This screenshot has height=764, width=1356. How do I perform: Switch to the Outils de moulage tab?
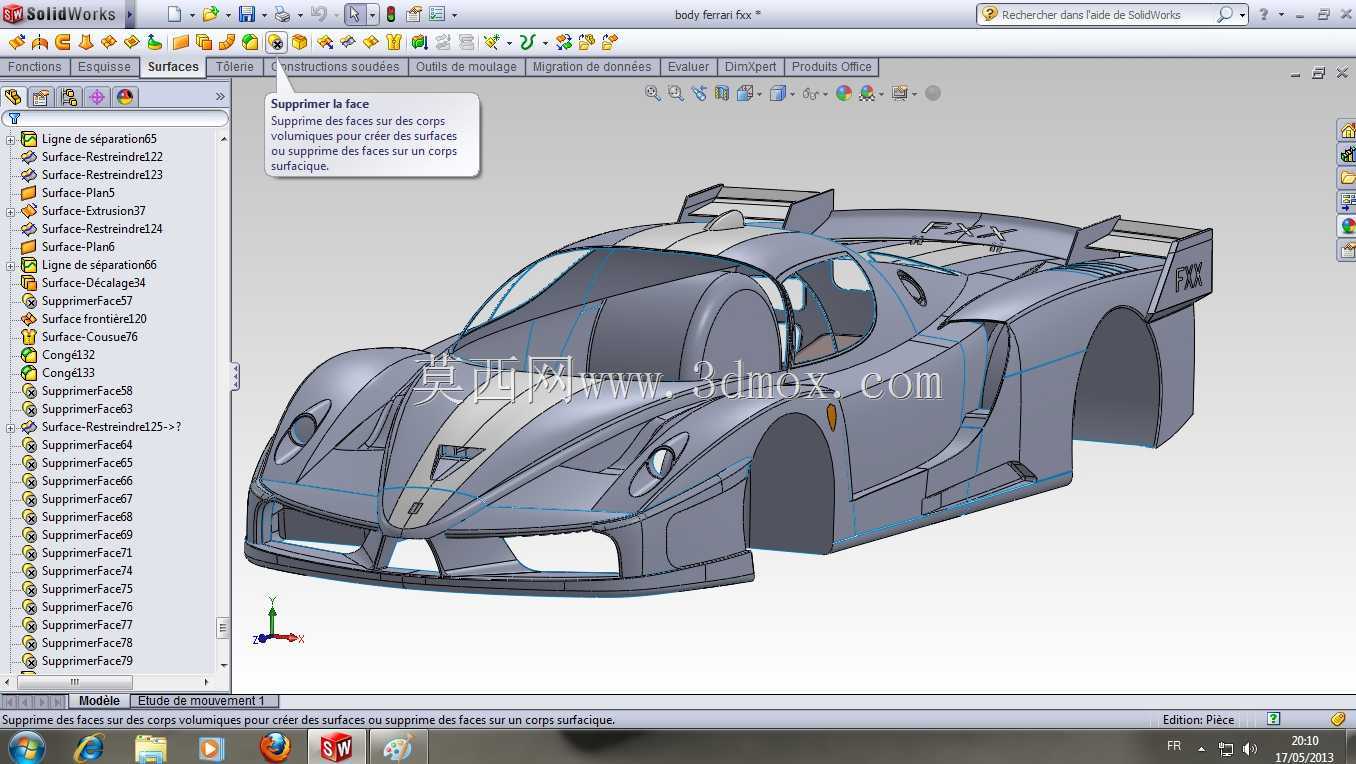tap(466, 67)
